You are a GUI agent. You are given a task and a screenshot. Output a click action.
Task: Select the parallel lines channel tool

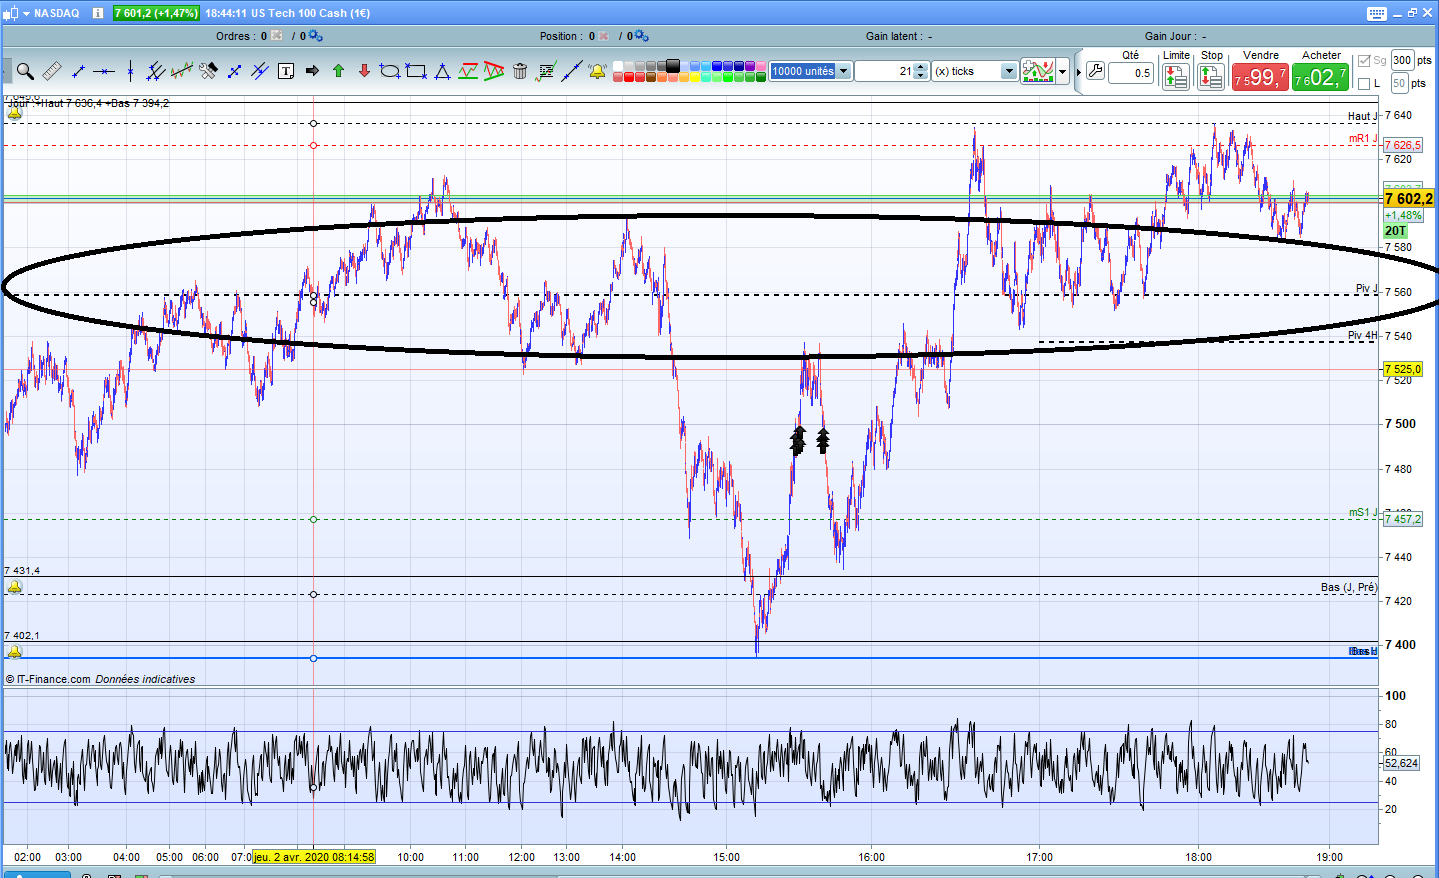click(x=156, y=71)
